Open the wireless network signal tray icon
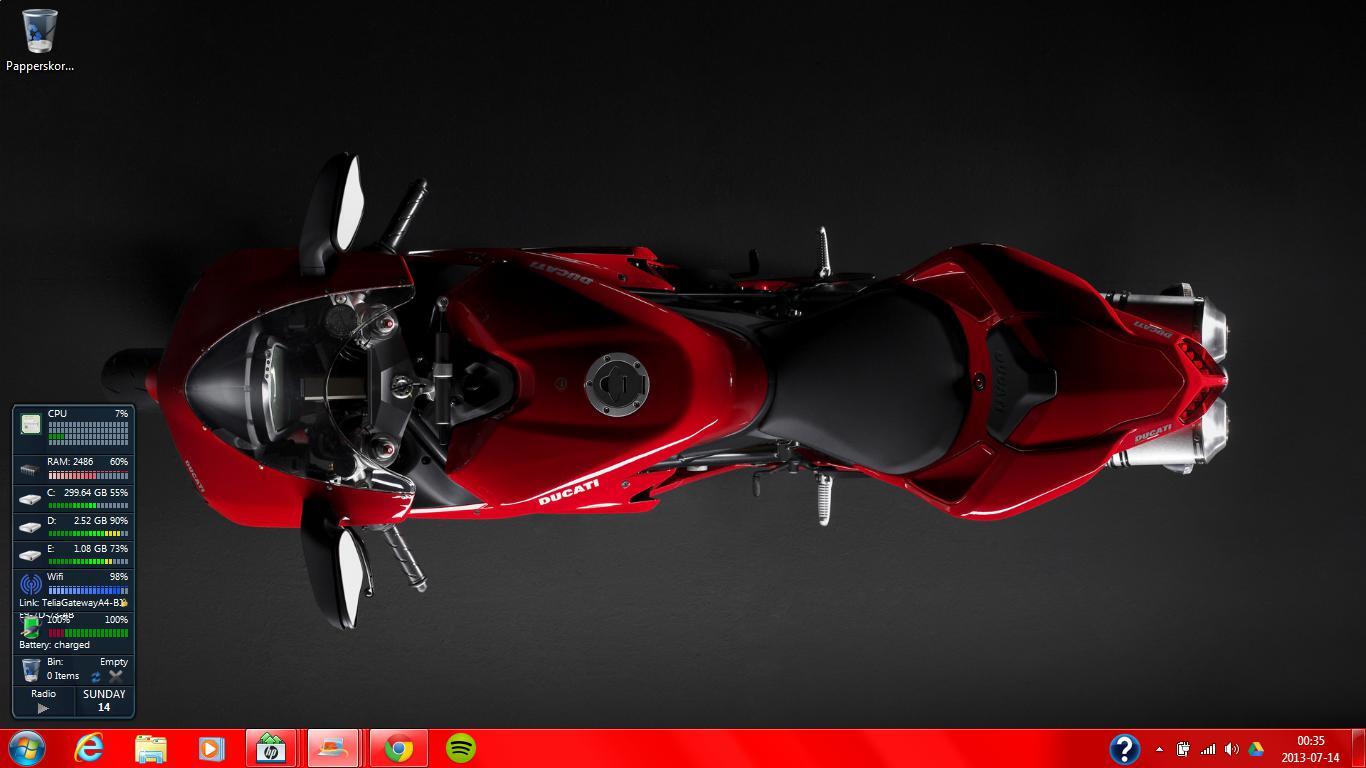Image resolution: width=1366 pixels, height=768 pixels. [x=1208, y=749]
